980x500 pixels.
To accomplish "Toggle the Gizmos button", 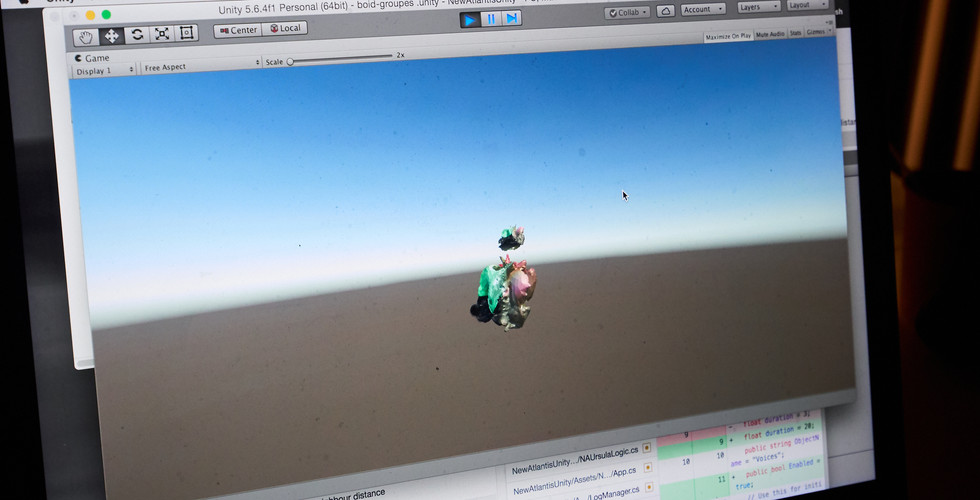I will [x=815, y=32].
